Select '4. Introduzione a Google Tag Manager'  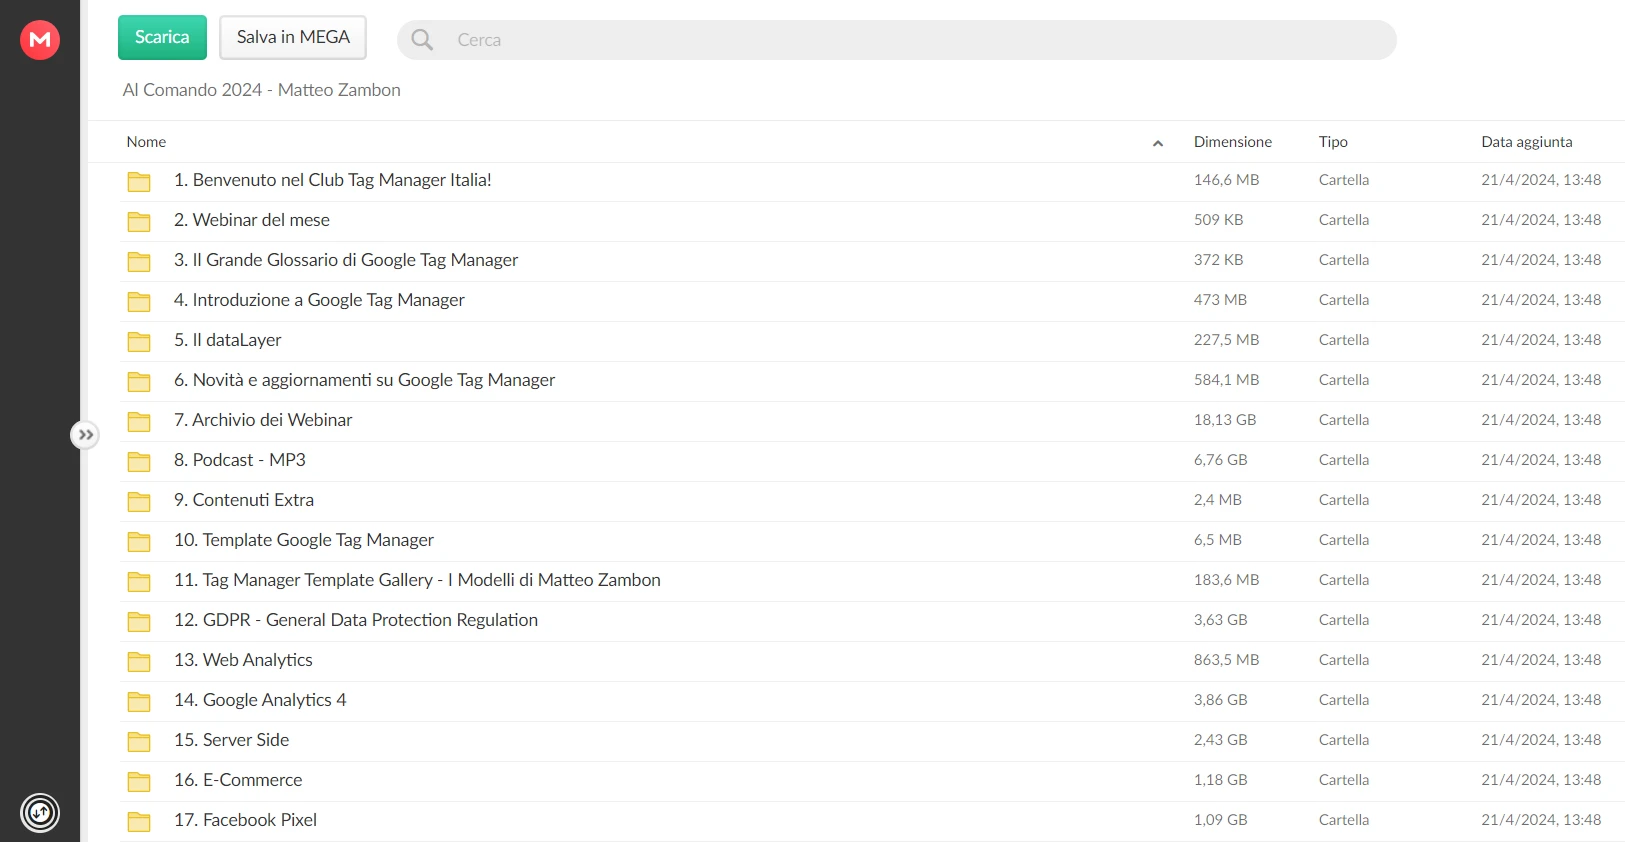(319, 300)
